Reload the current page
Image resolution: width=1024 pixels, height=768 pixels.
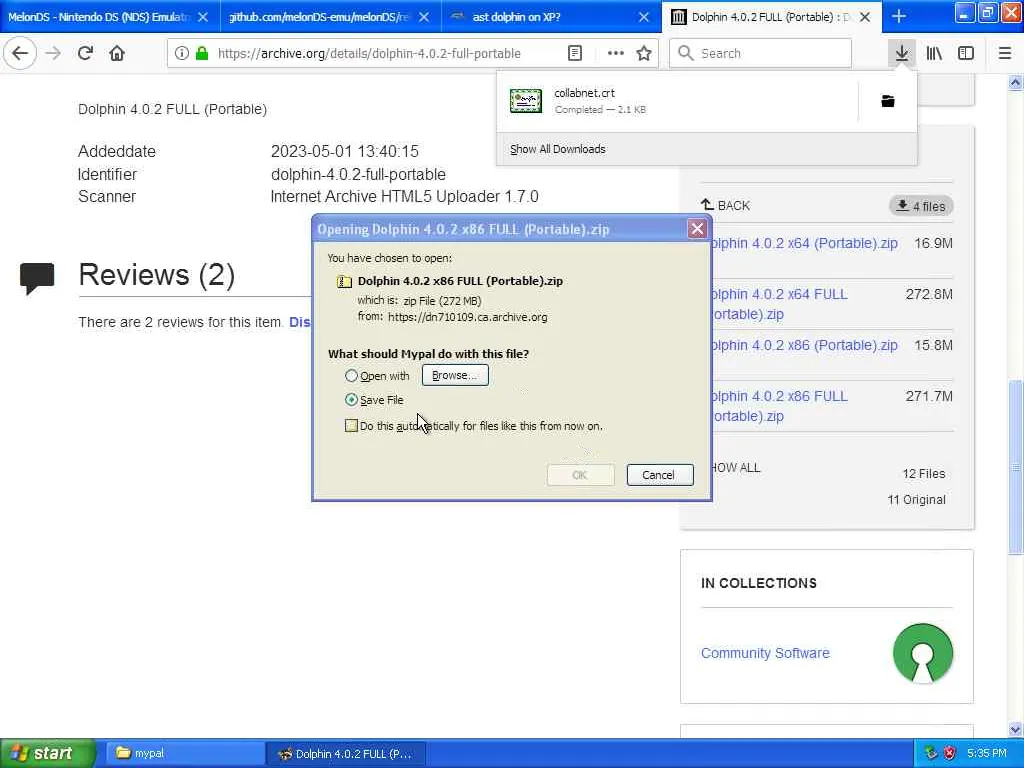pyautogui.click(x=85, y=54)
